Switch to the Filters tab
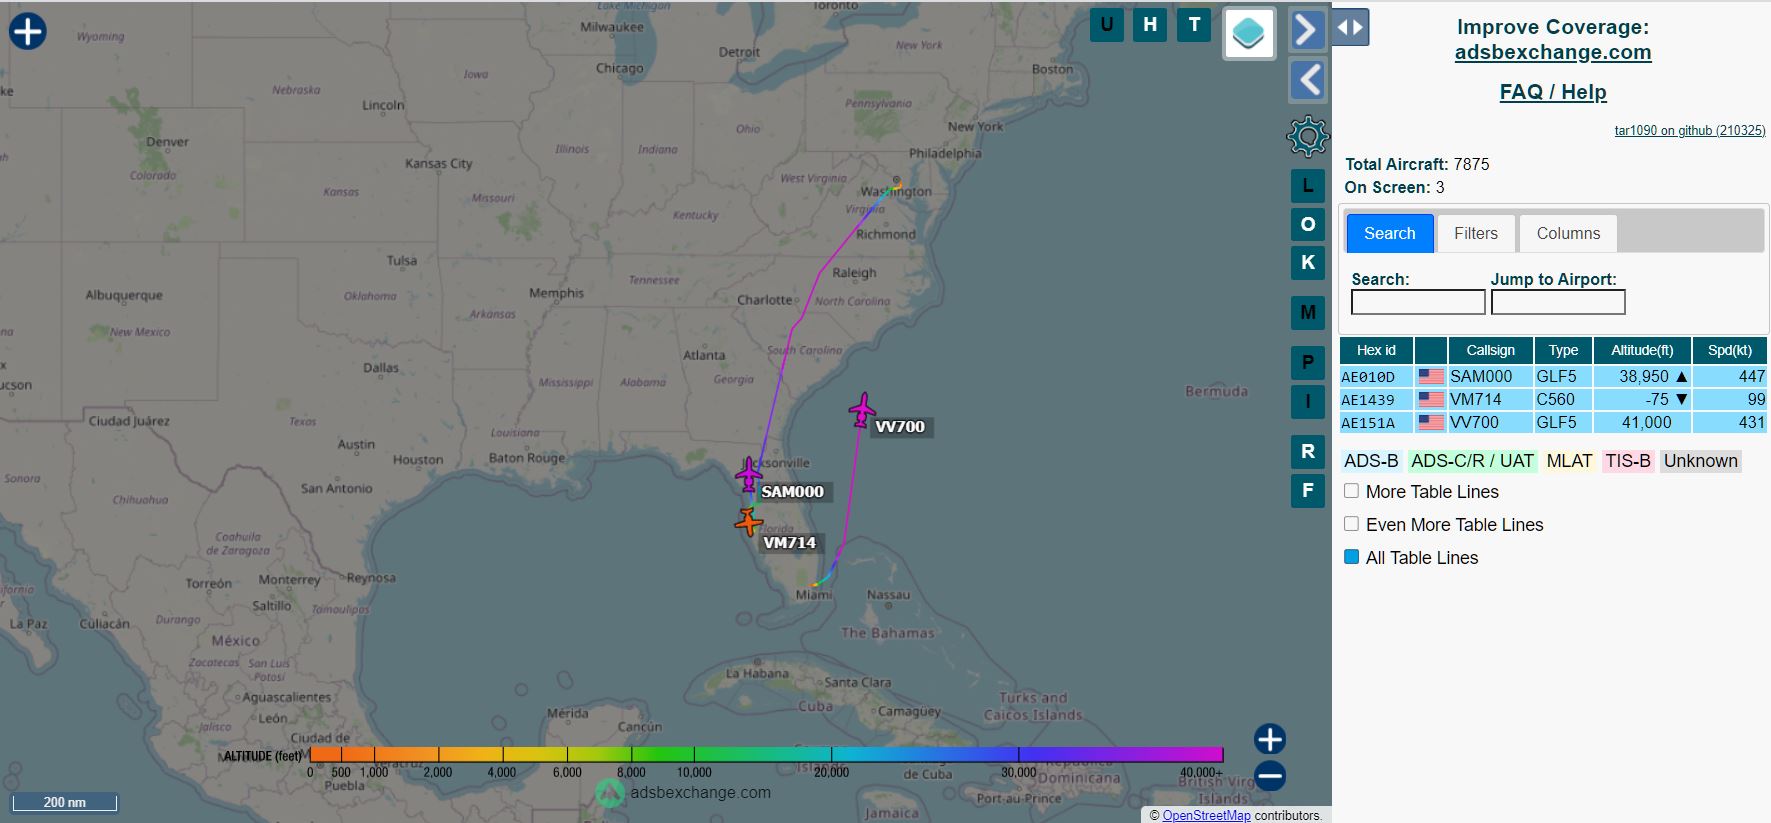 [x=1476, y=233]
